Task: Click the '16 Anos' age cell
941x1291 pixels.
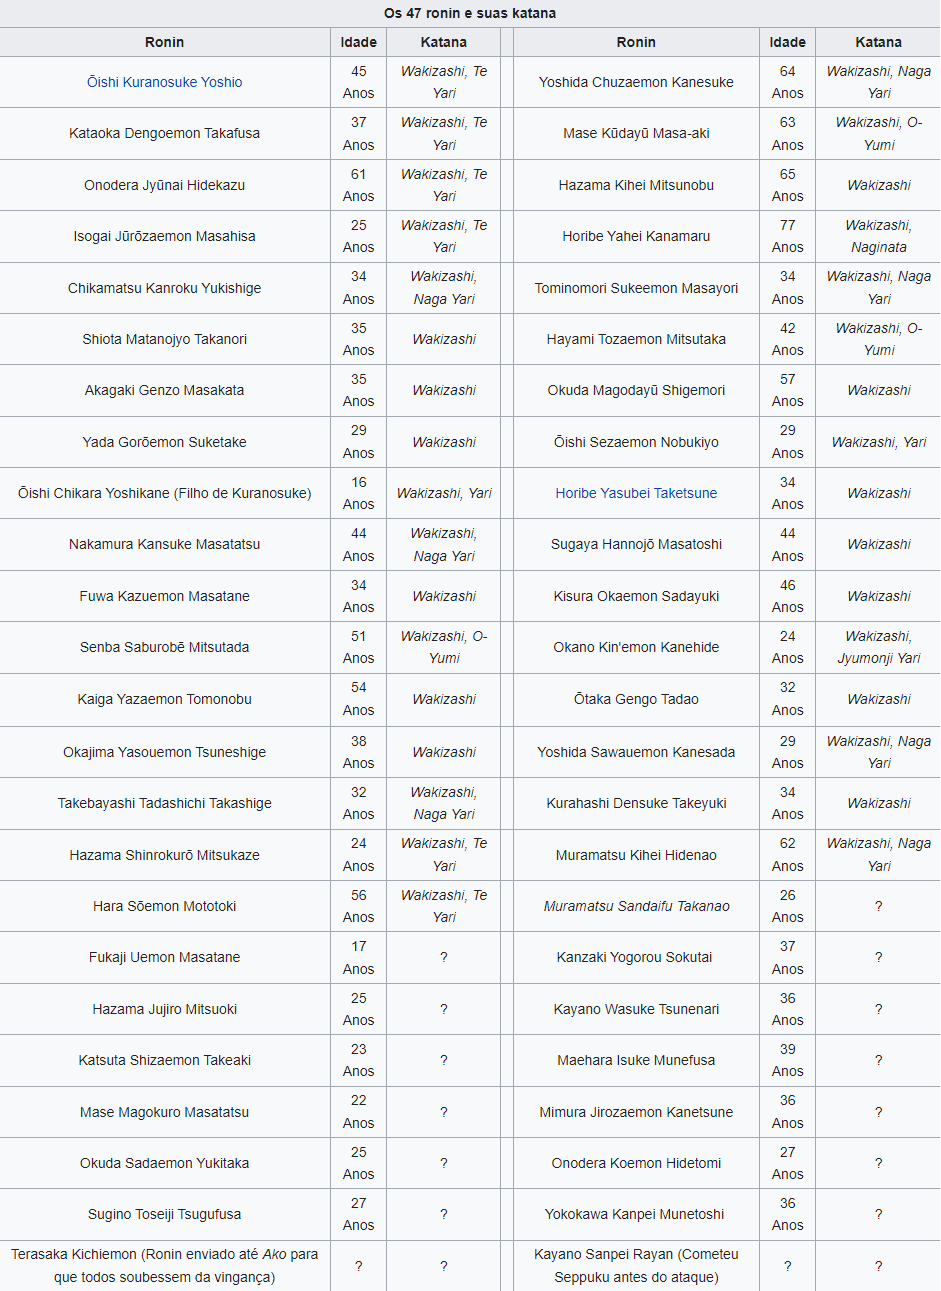Action: (358, 493)
